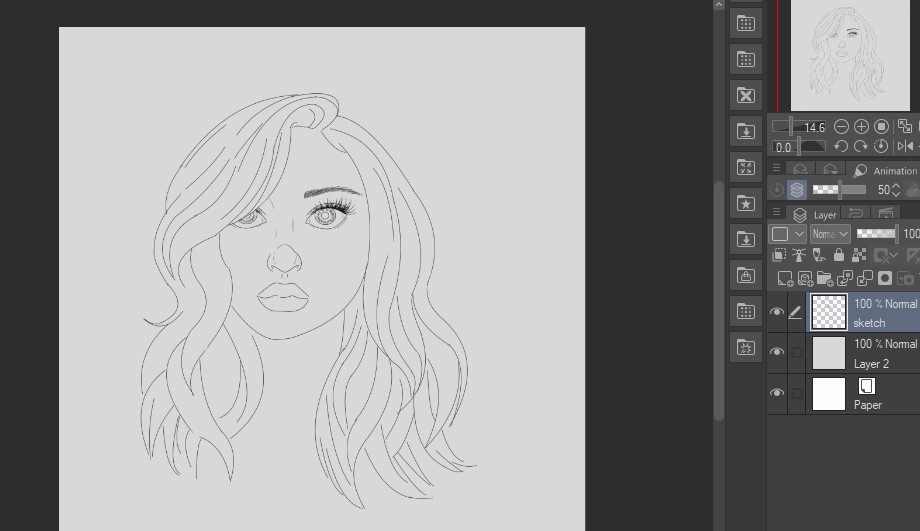Transfer to lower layer icon

click(x=845, y=278)
